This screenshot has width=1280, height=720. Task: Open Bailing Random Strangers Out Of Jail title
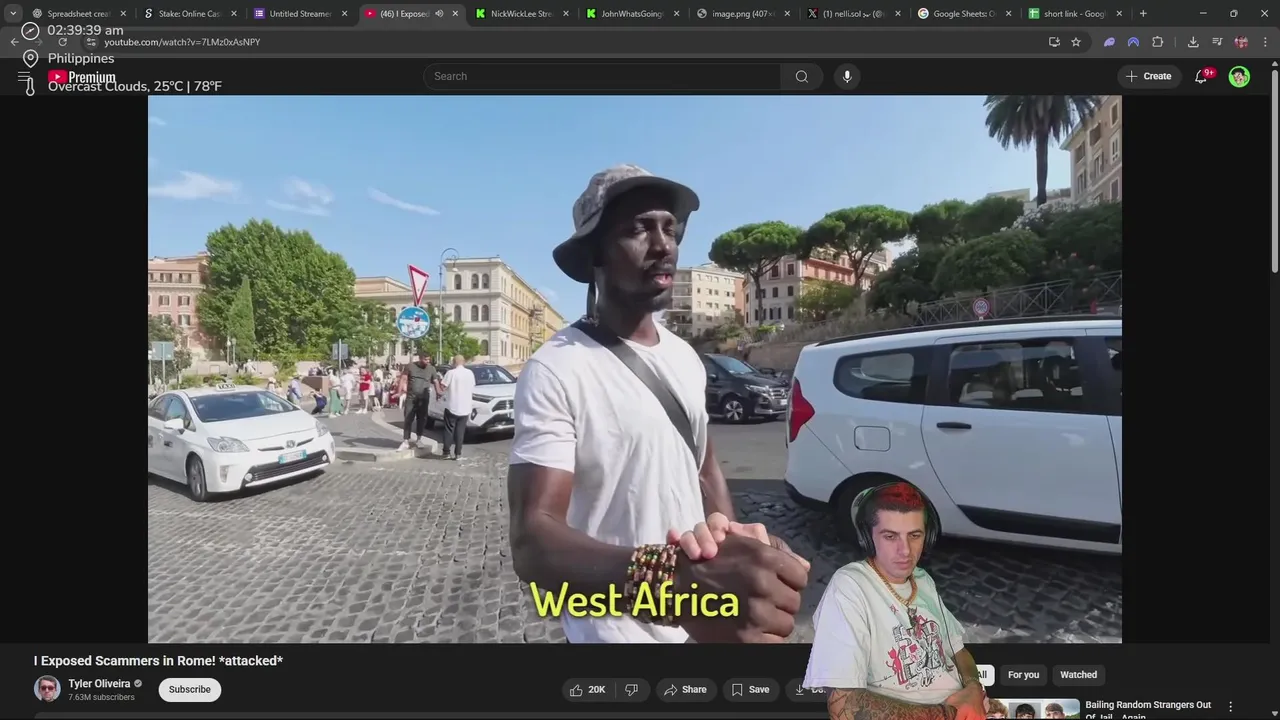tap(1148, 710)
